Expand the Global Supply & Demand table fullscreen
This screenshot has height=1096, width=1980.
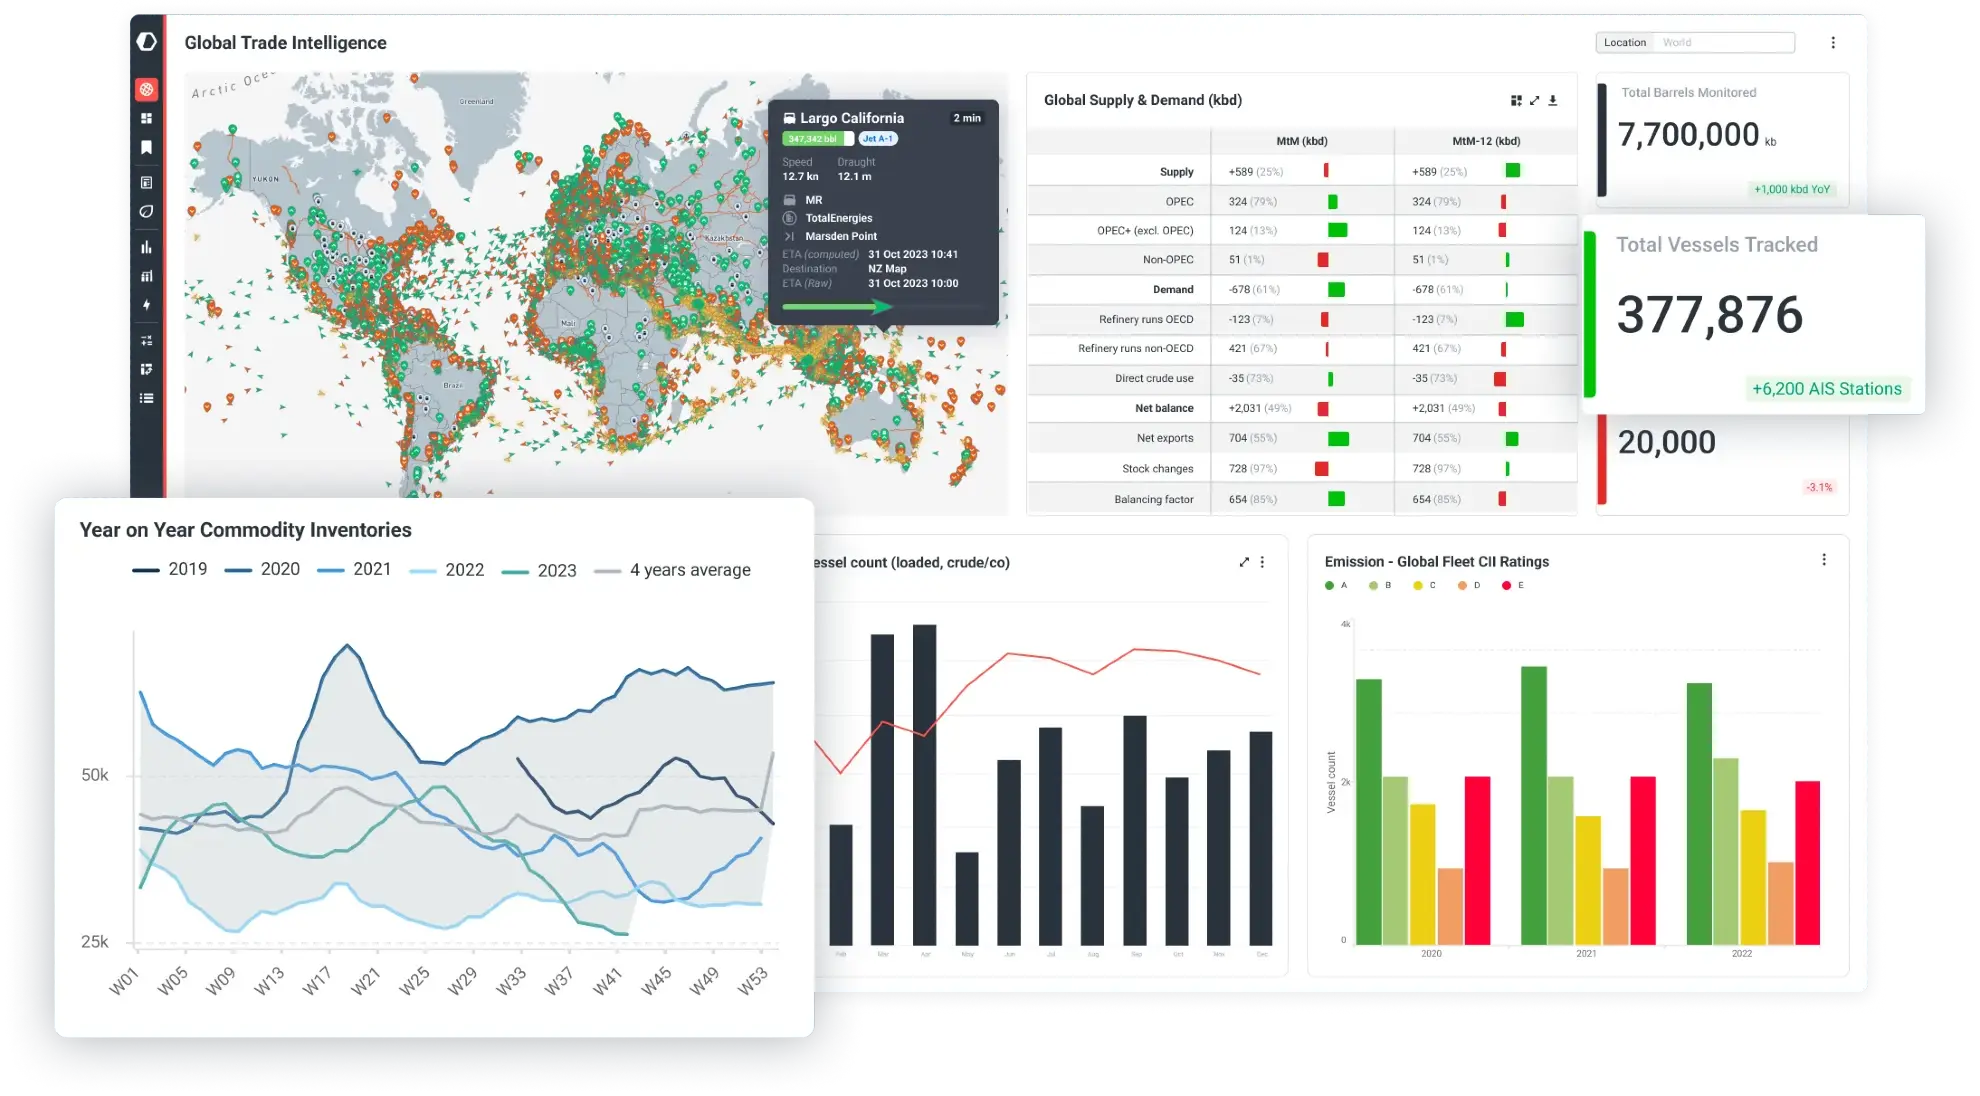coord(1534,100)
